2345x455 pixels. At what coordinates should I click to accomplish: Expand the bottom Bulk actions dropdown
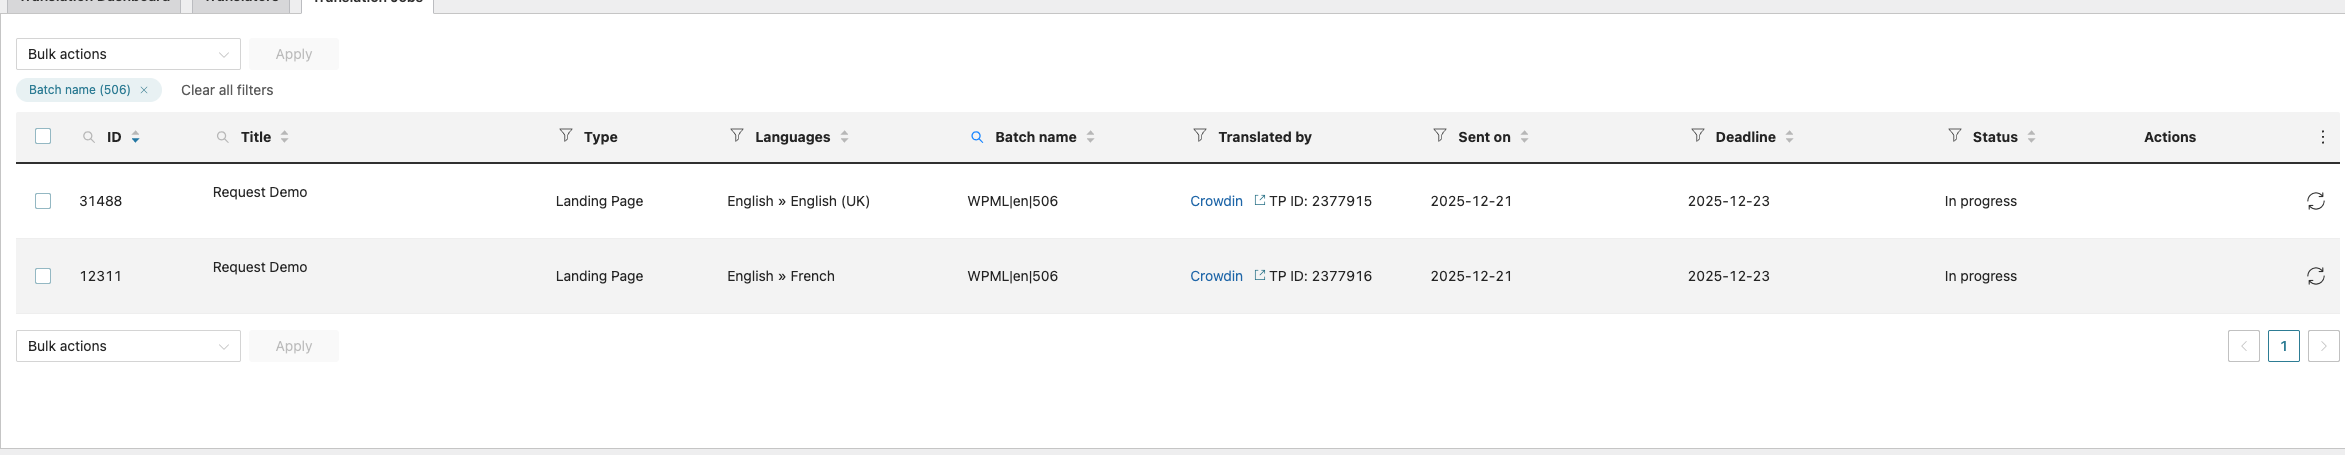128,346
